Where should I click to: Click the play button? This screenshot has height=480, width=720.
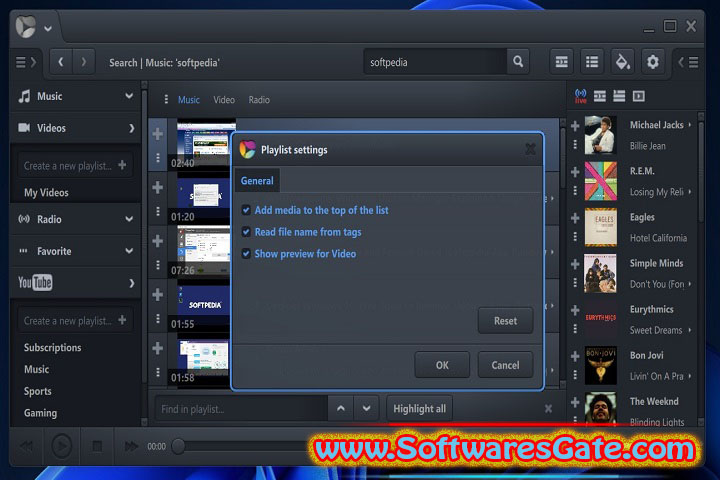[x=62, y=446]
